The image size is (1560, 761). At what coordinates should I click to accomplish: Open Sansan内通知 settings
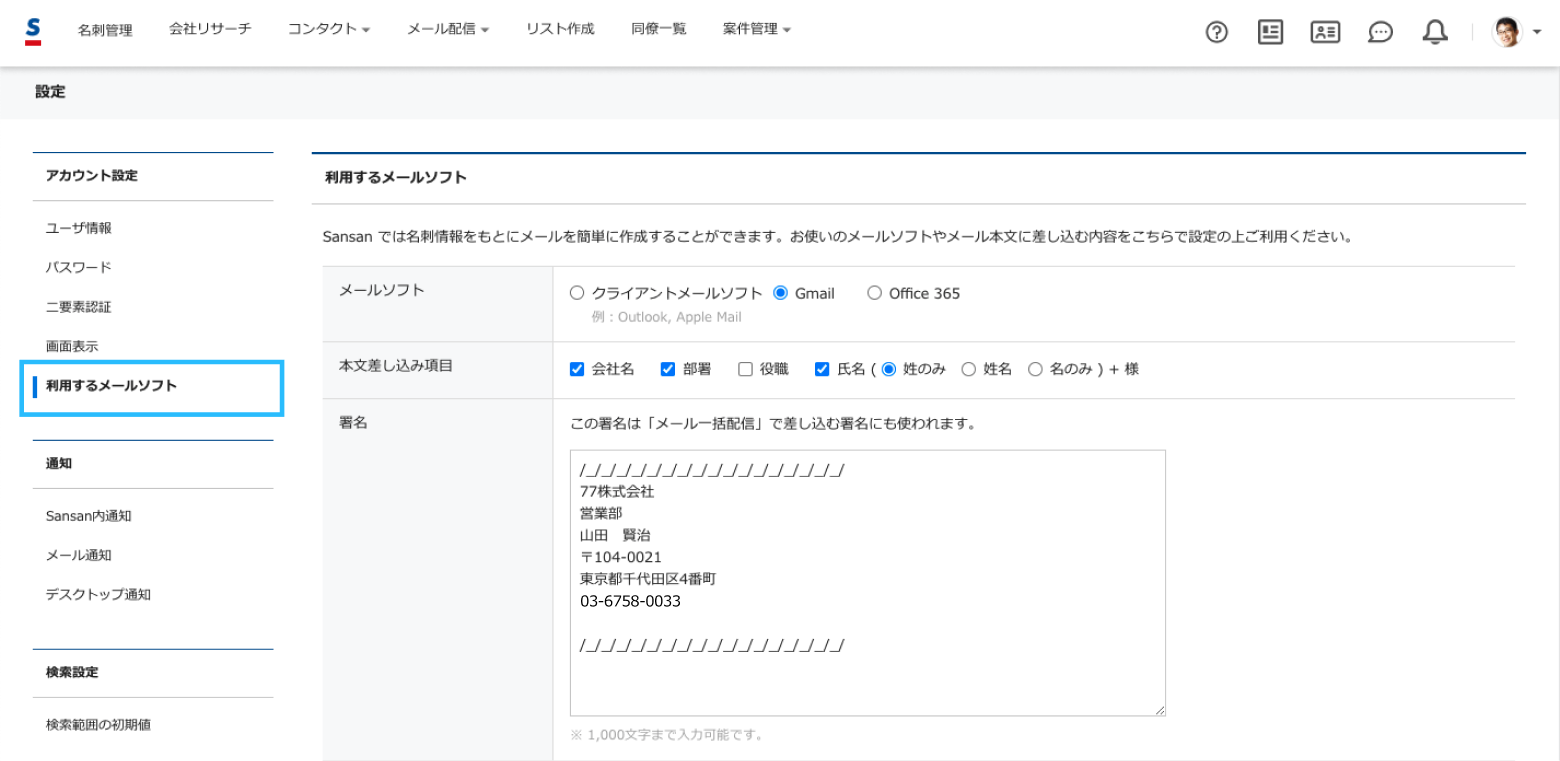pos(89,516)
